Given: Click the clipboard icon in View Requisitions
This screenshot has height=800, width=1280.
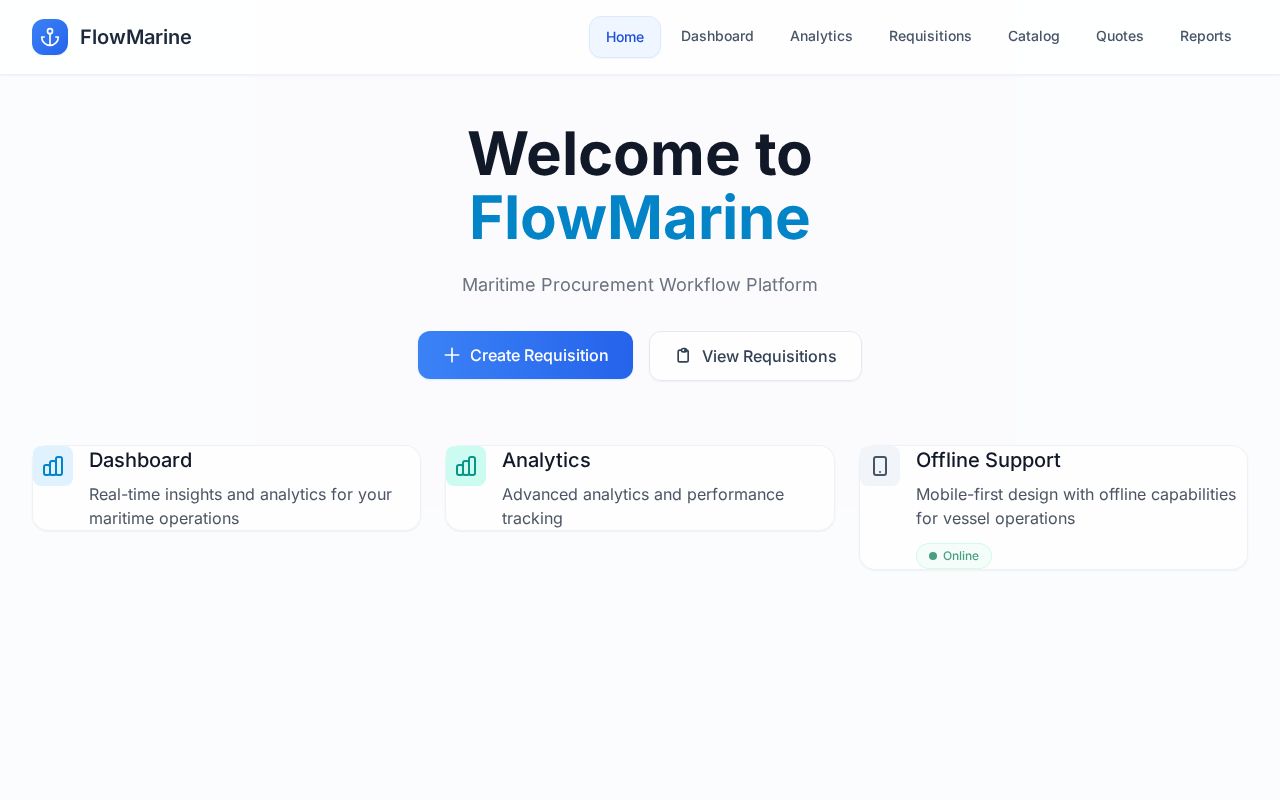Looking at the screenshot, I should tap(683, 355).
